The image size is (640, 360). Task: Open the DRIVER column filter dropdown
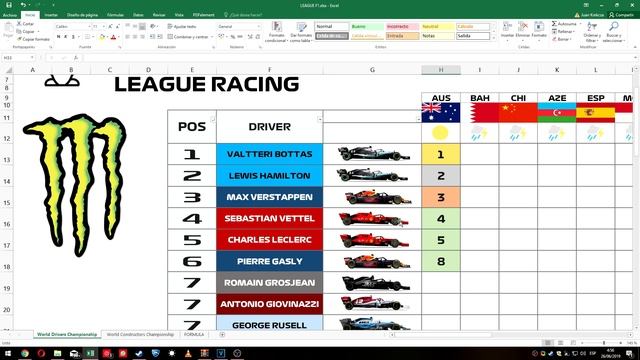[320, 119]
